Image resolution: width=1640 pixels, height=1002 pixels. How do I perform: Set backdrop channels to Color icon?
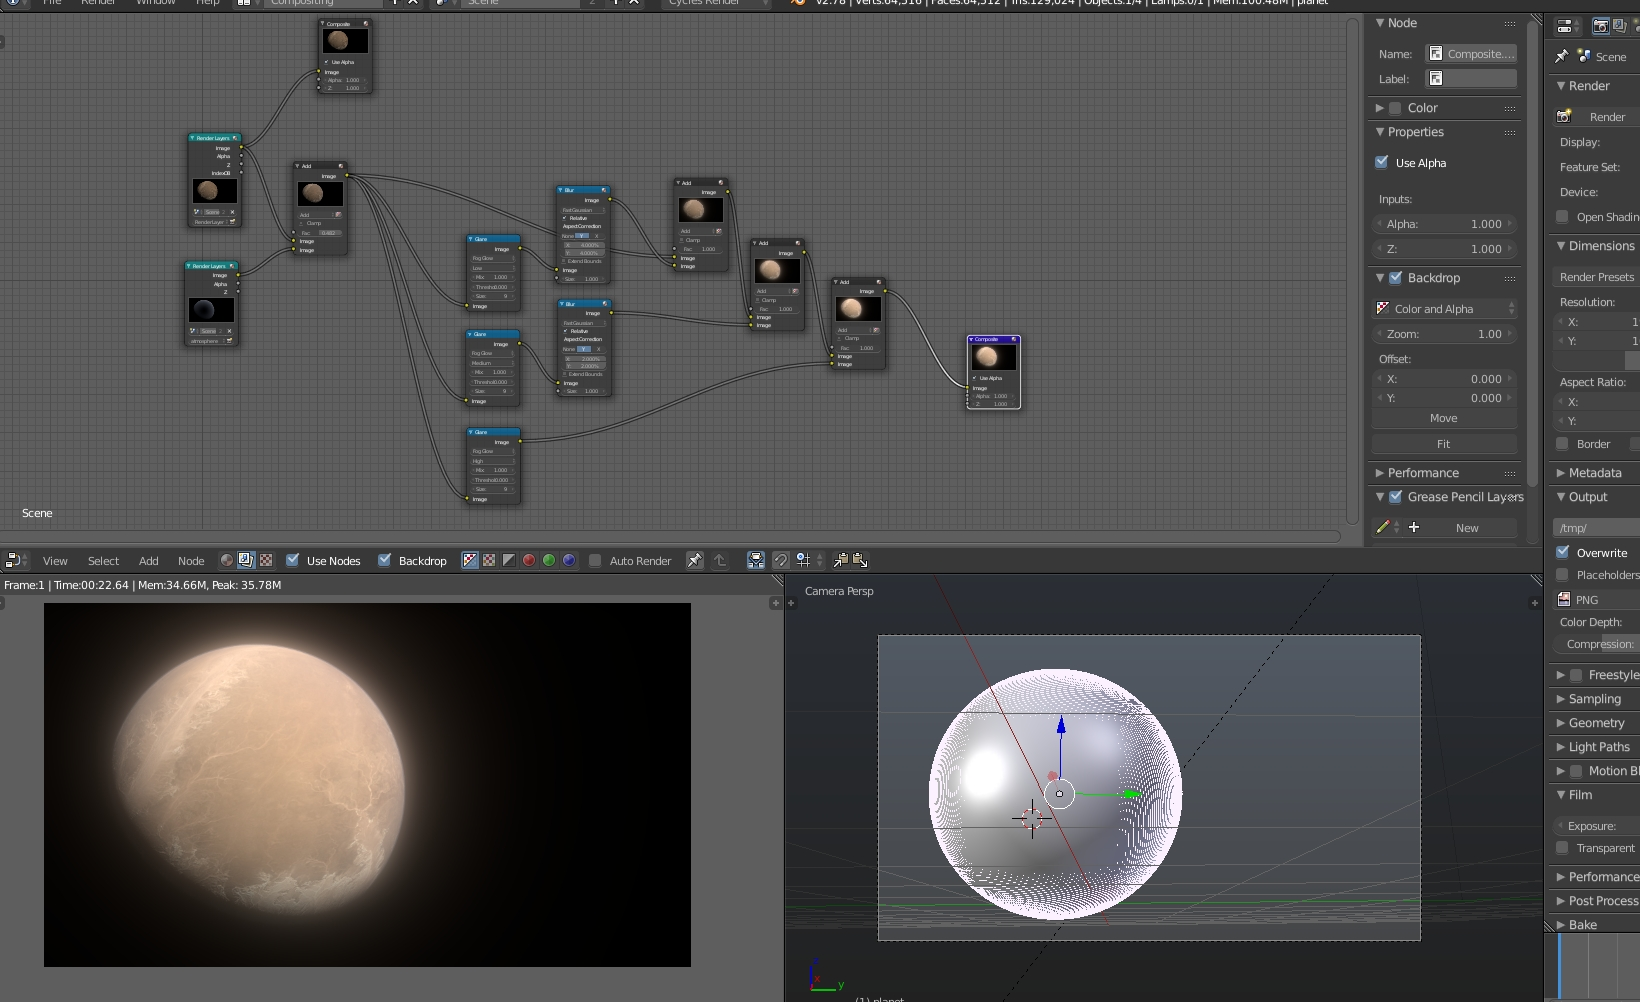point(489,561)
